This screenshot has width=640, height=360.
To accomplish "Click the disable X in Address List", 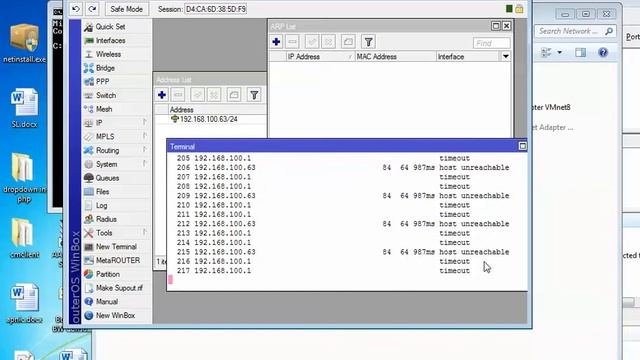I will [214, 95].
